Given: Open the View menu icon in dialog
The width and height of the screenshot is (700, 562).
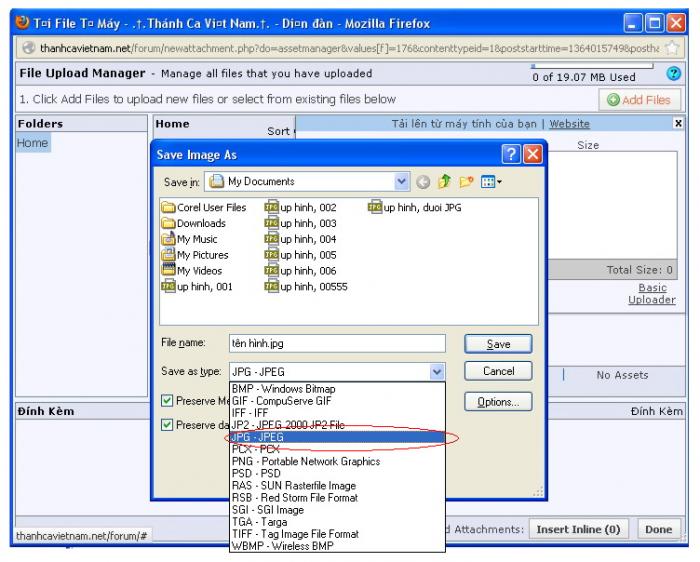Looking at the screenshot, I should tap(490, 182).
